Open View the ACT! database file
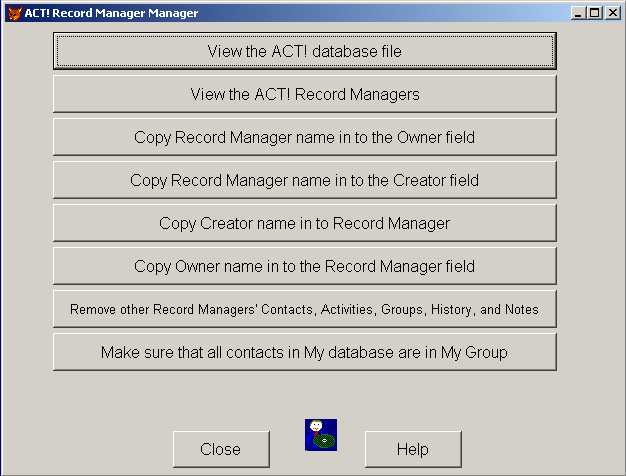The width and height of the screenshot is (626, 476). (305, 51)
